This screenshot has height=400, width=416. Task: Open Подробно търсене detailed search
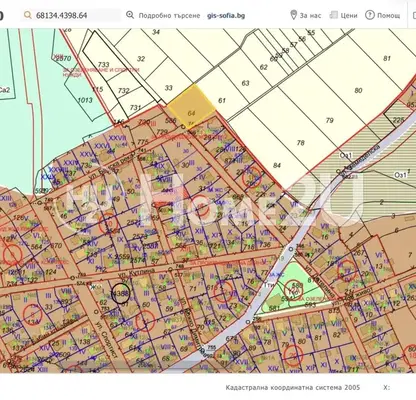click(x=169, y=16)
